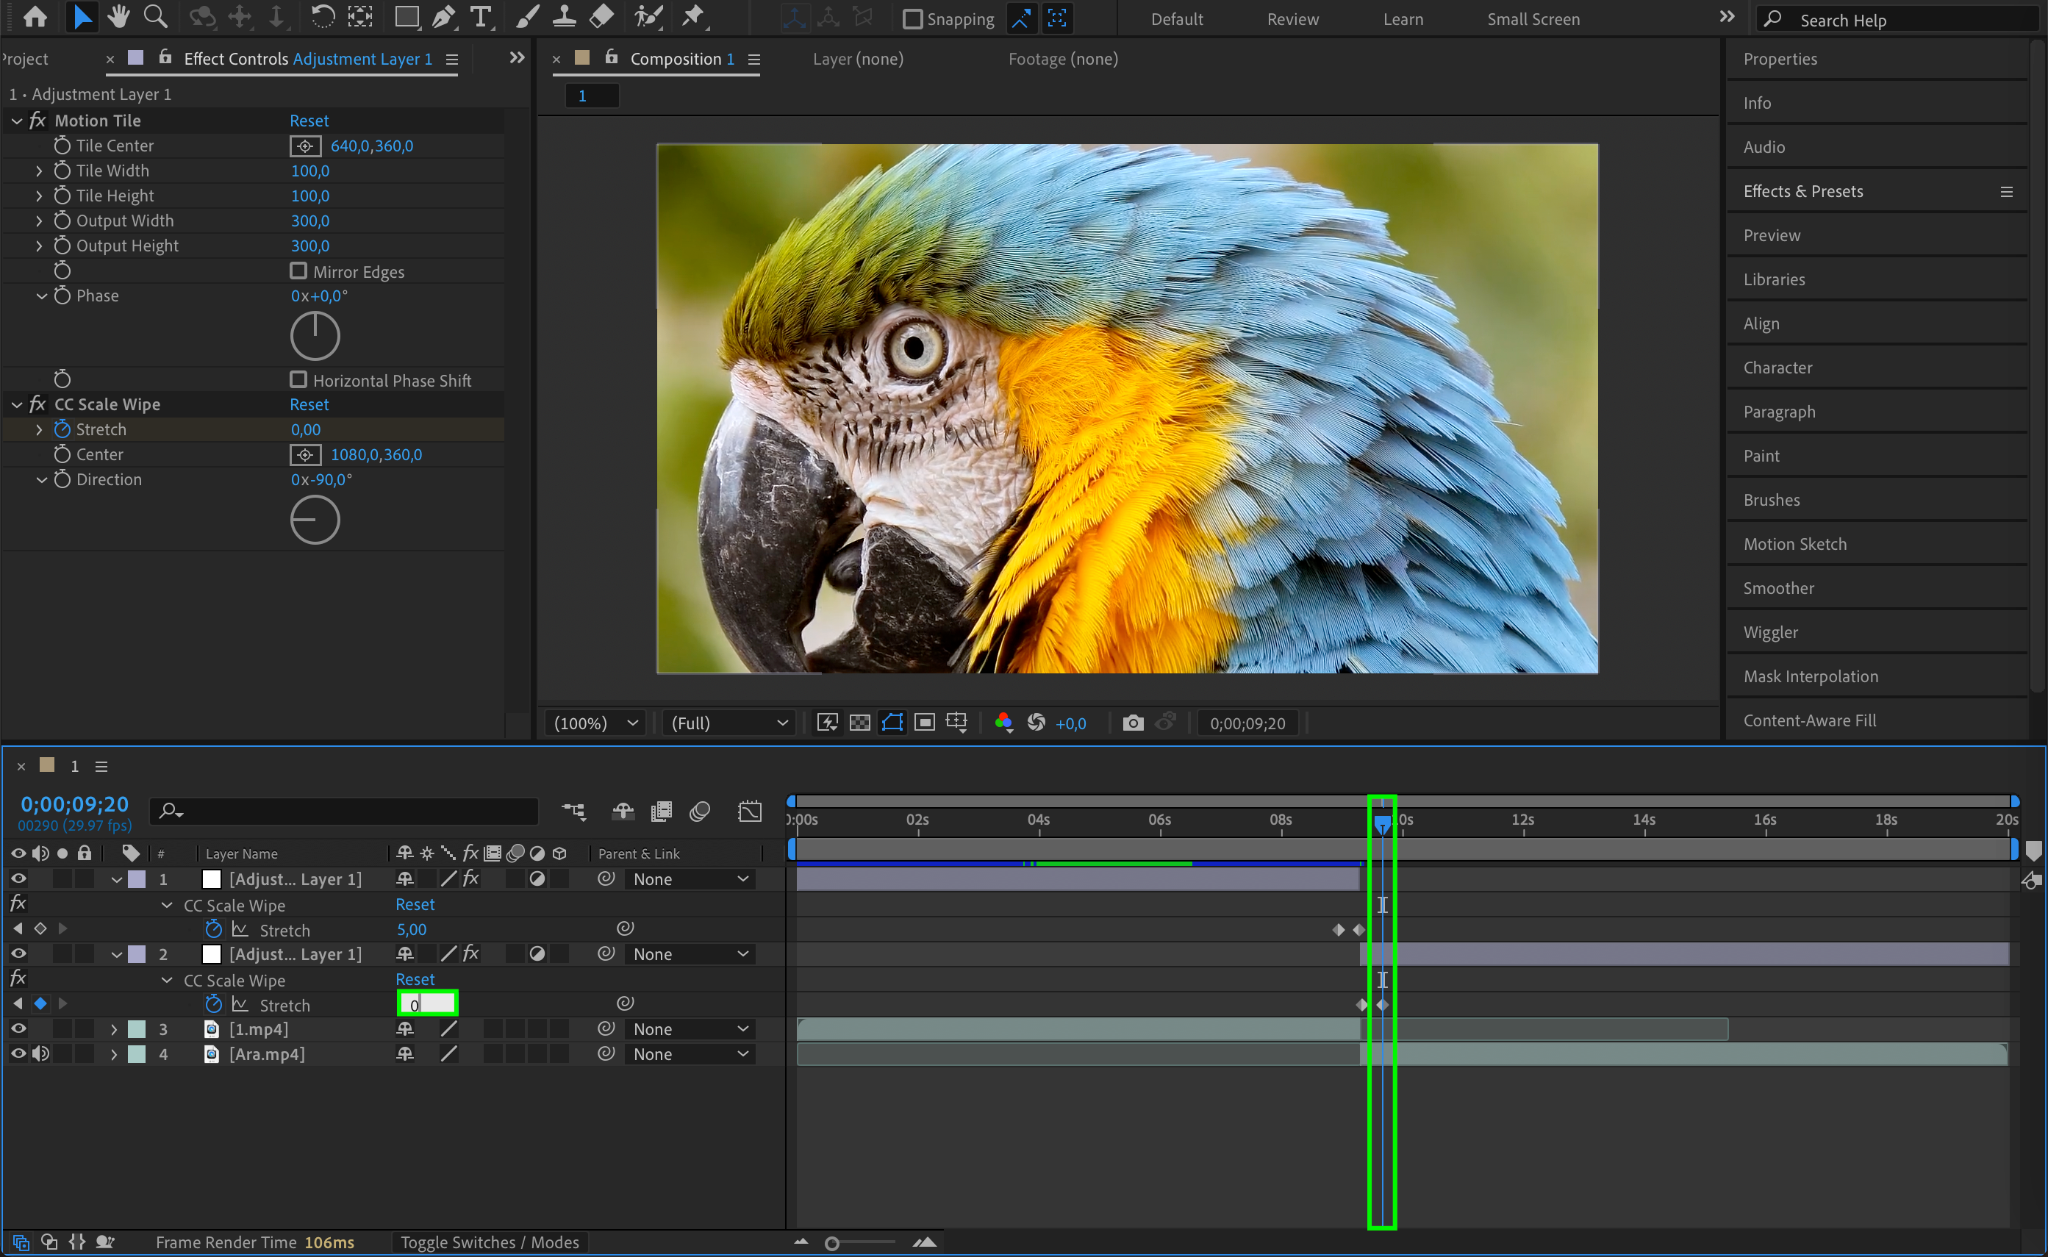Viewport: 2048px width, 1257px height.
Task: Select the Type tool
Action: [x=481, y=17]
